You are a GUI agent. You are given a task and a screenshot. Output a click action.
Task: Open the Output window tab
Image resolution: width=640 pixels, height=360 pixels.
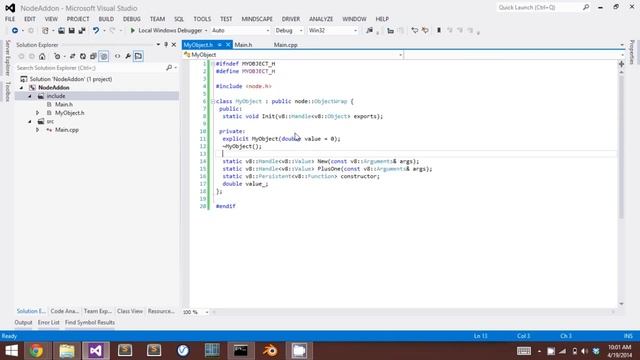[23, 322]
